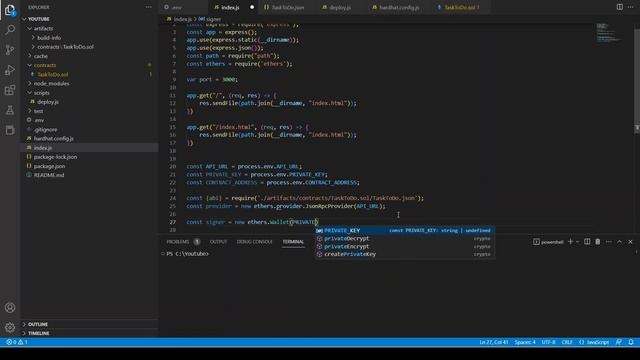Screen dimensions: 640x360
Task: Switch to the deploy.js editor tab
Action: click(340, 7)
